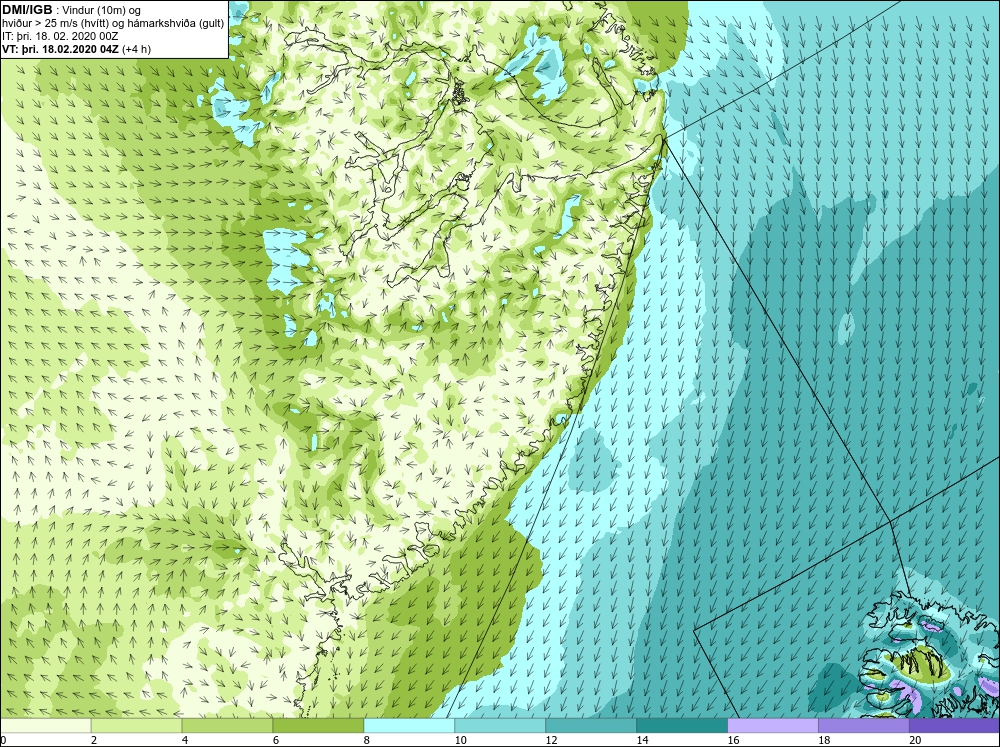Click the 'VT: þri. 18.02.2020 04Z' text
The width and height of the screenshot is (1000, 747).
(x=61, y=49)
